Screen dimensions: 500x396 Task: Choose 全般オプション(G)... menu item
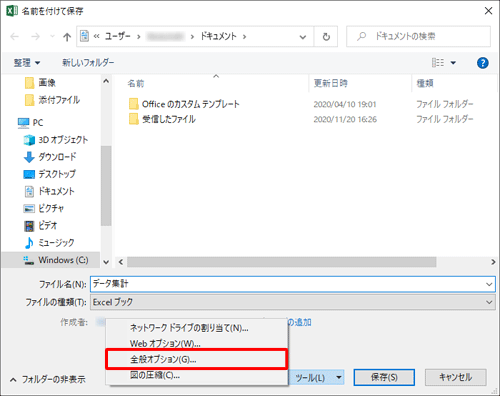tap(197, 359)
